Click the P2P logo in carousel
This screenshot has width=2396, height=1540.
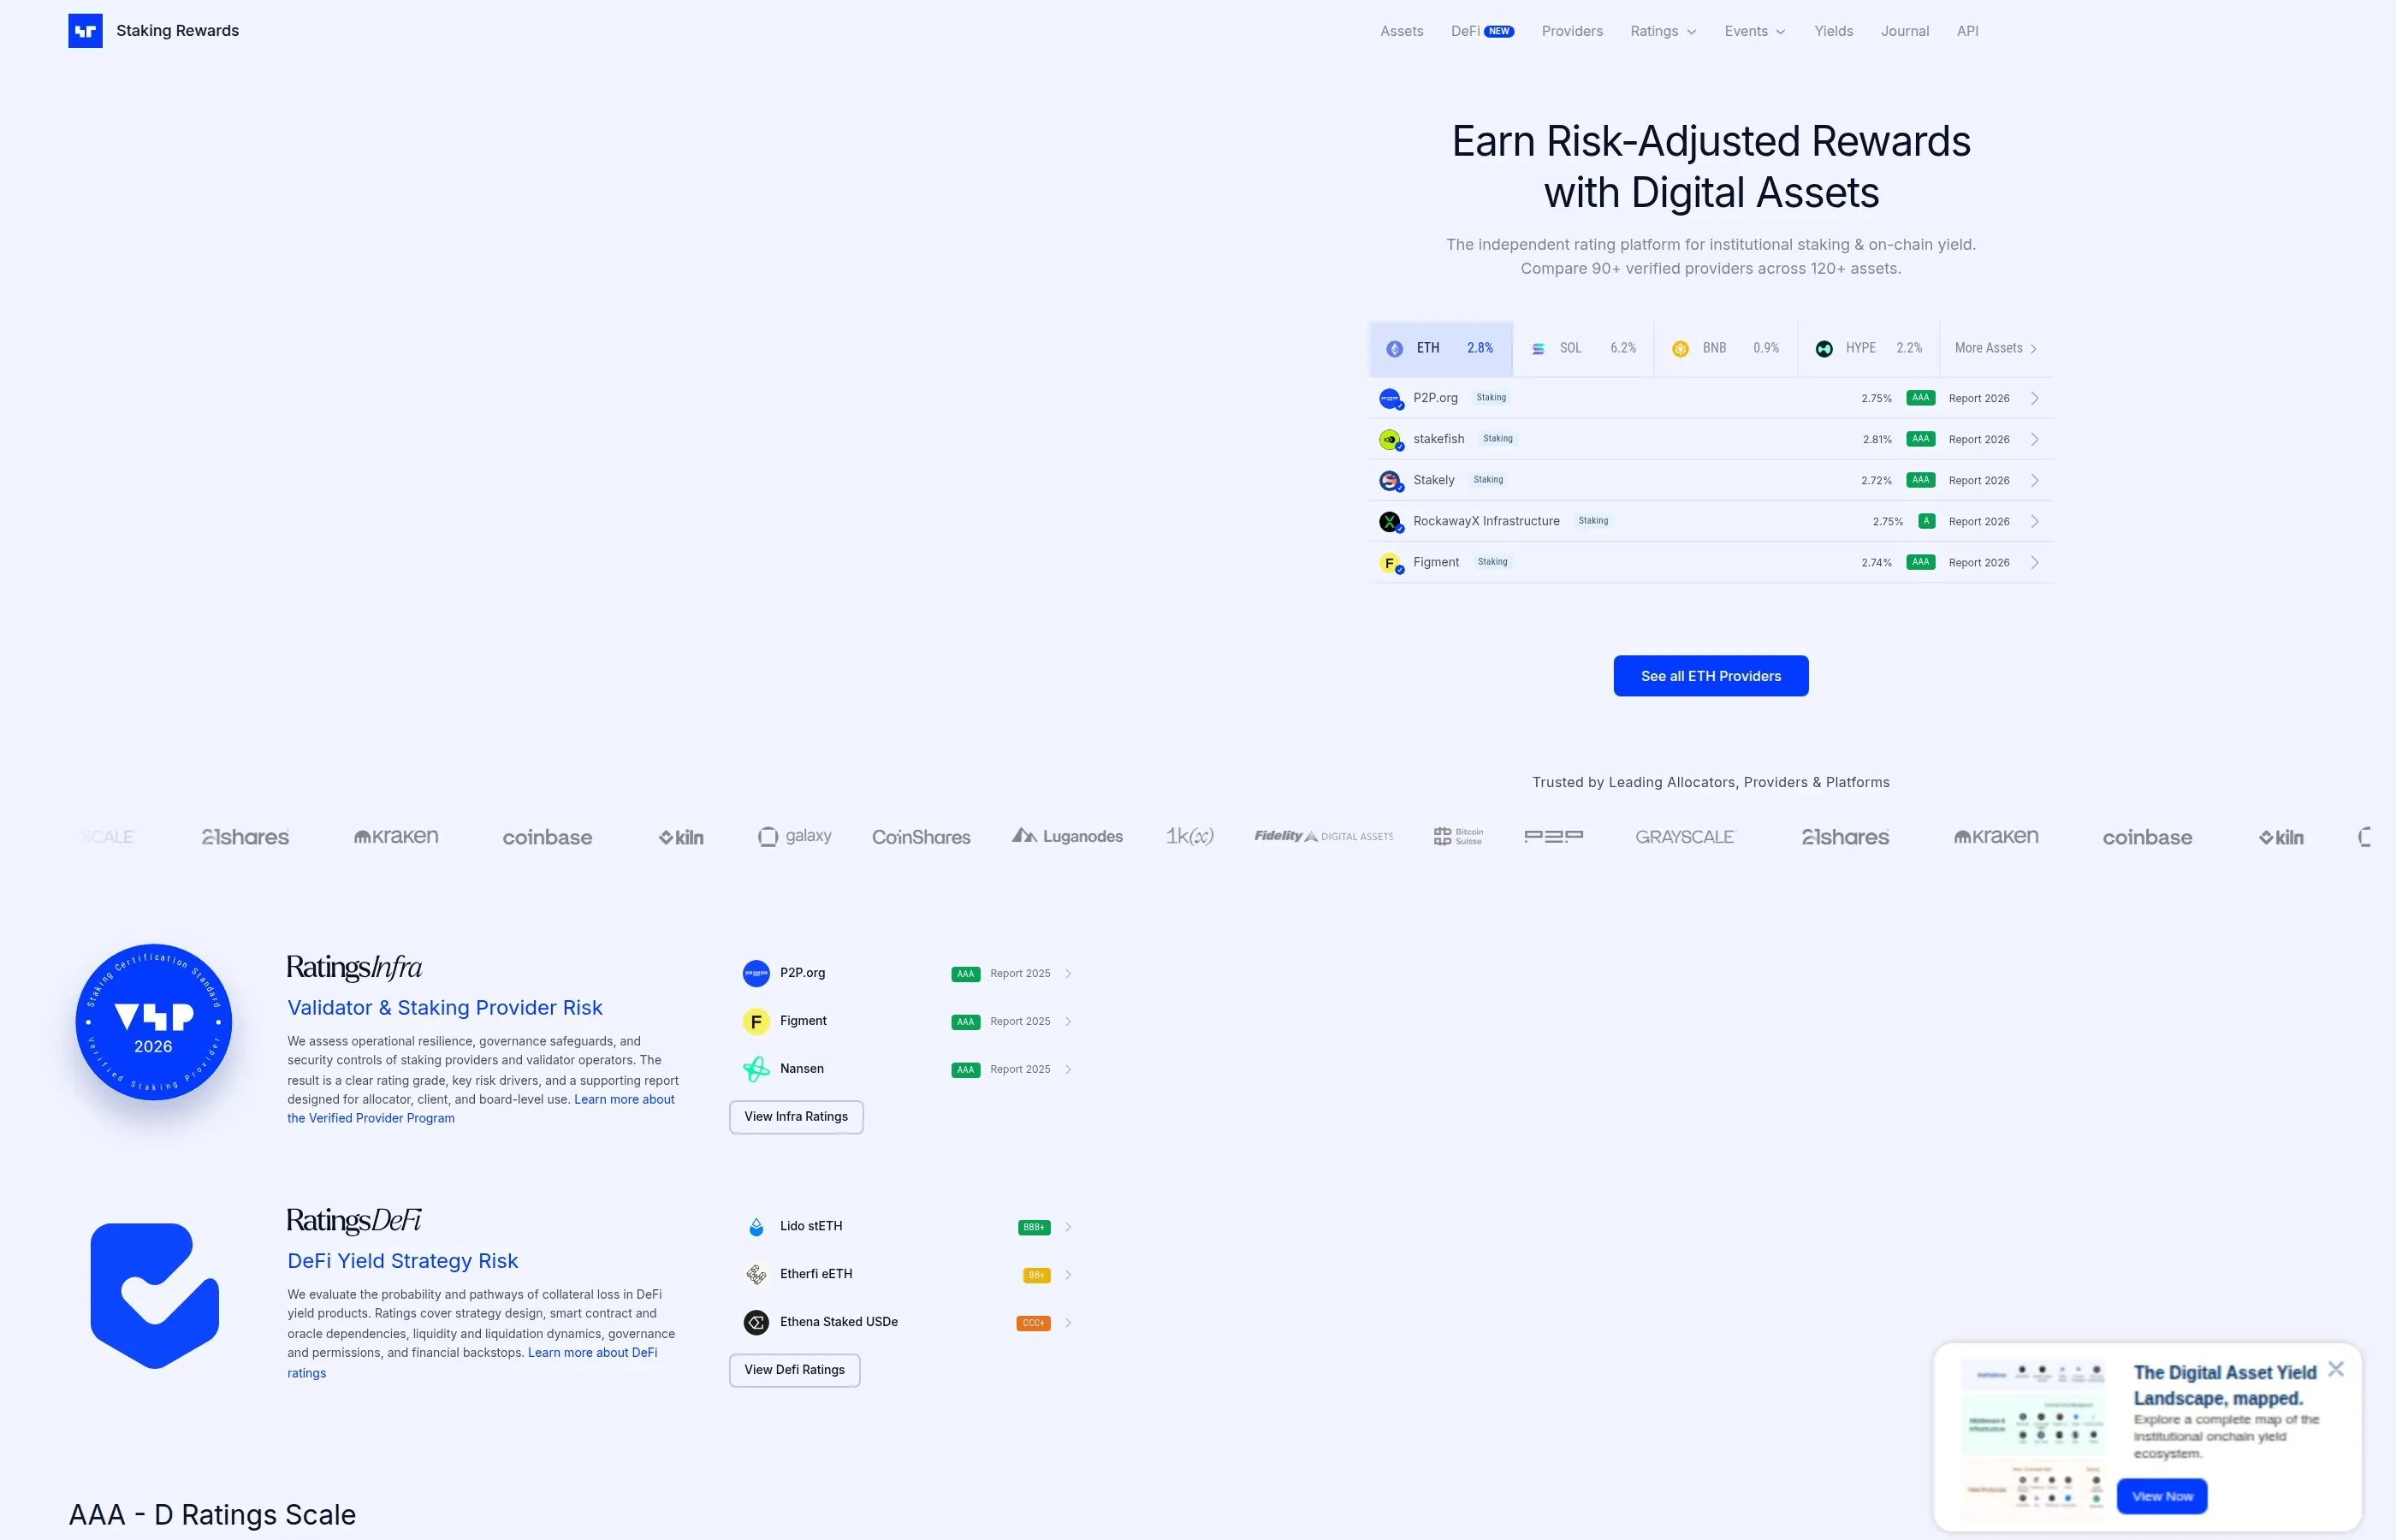(1553, 837)
